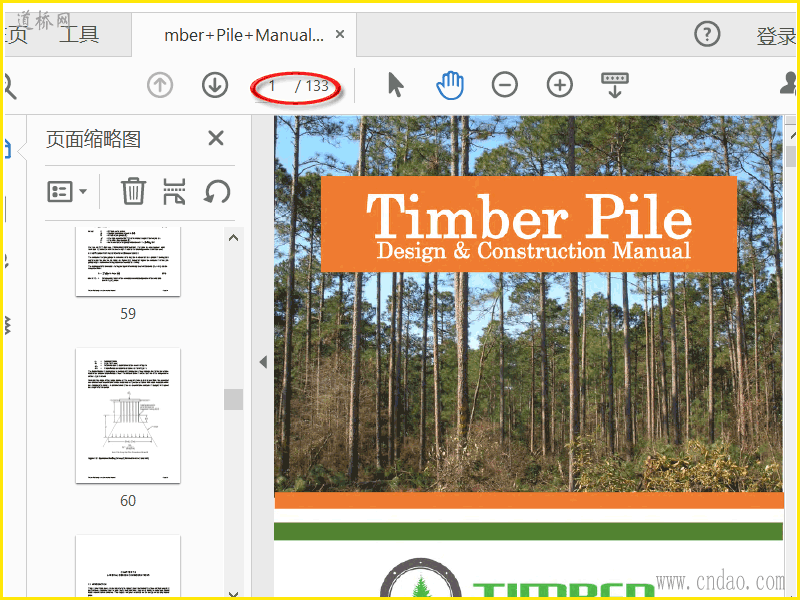Click the page thumbnails print layout icon
This screenshot has height=600, width=800.
(x=174, y=191)
